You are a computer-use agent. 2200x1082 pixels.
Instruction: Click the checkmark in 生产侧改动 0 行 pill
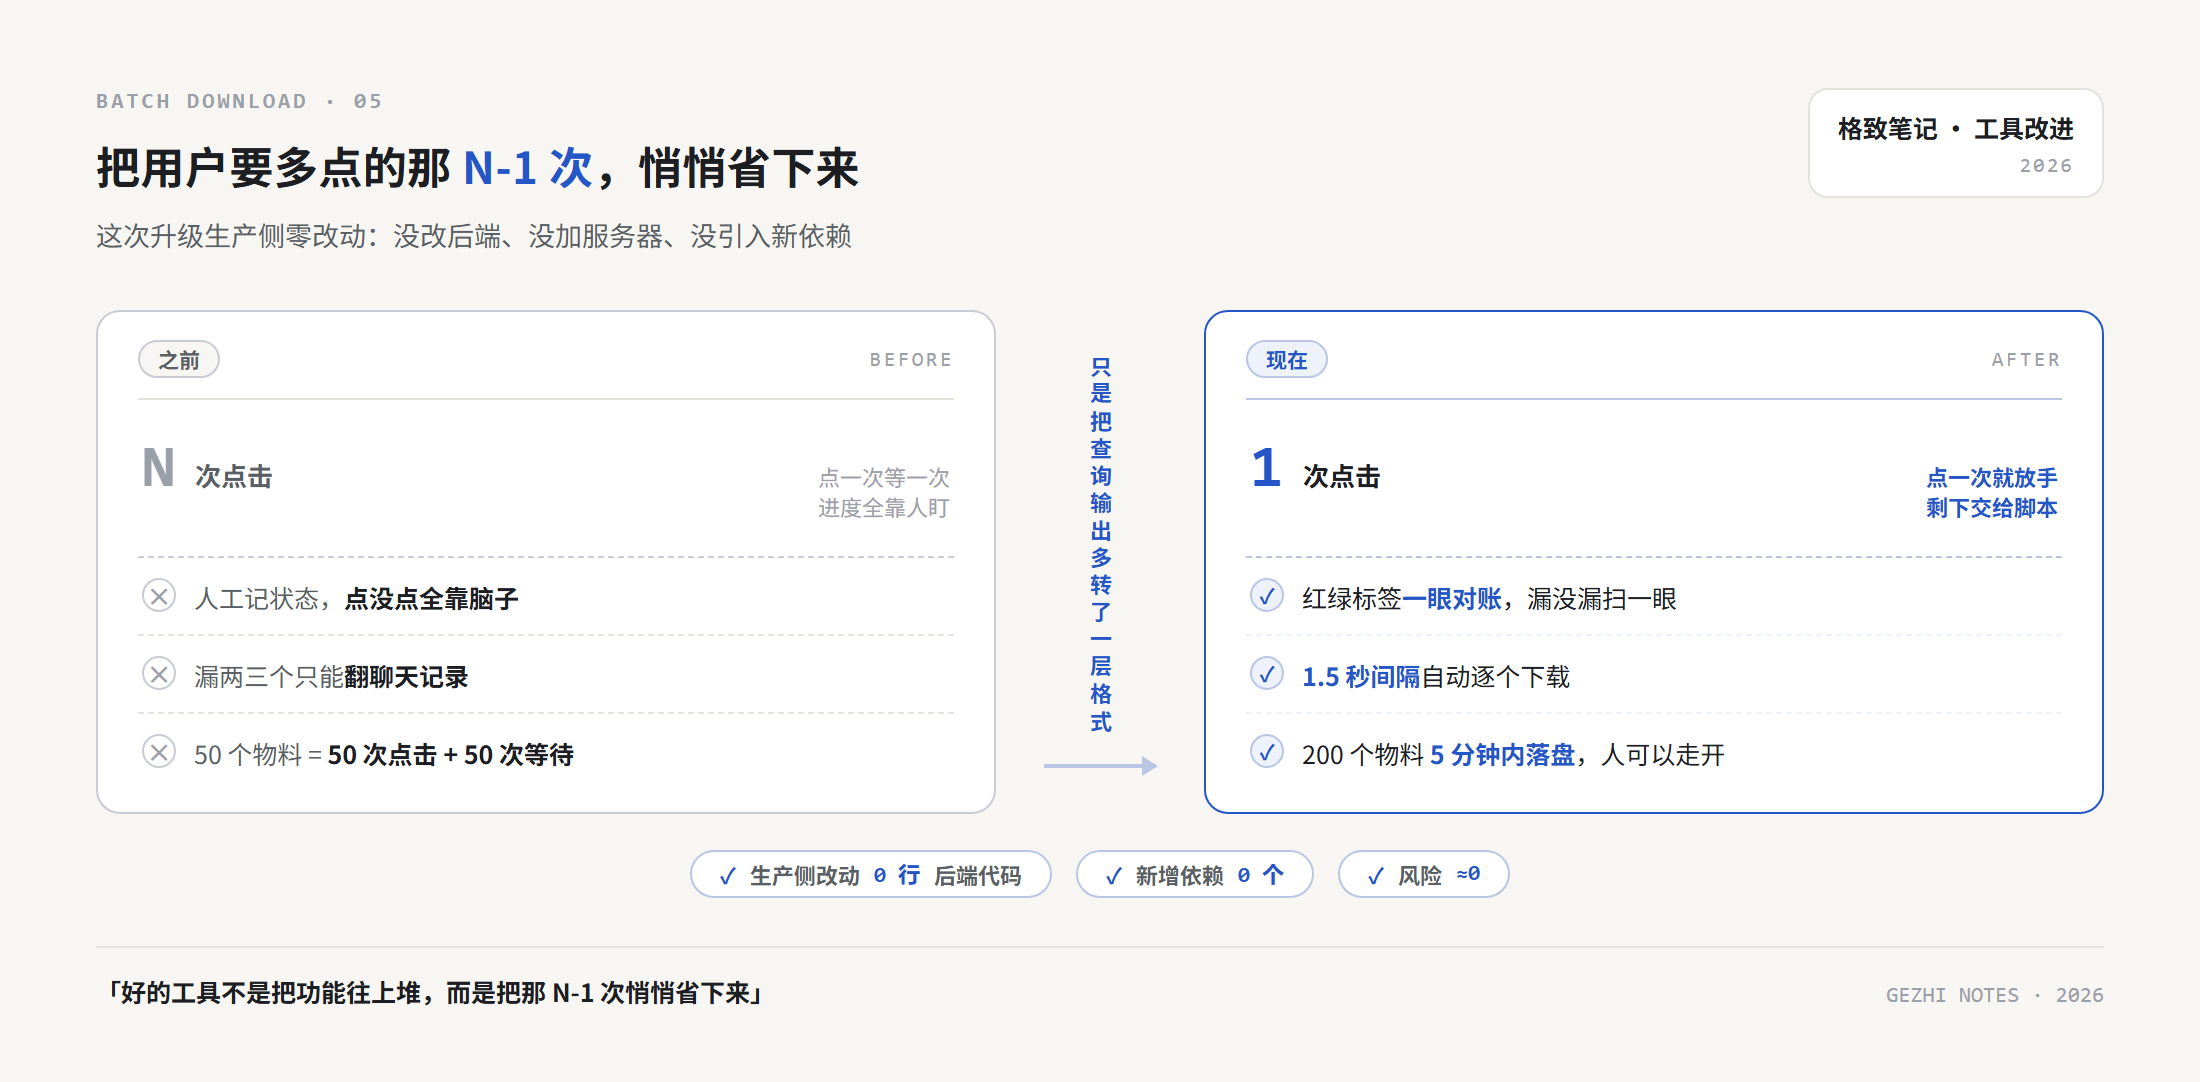pyautogui.click(x=728, y=876)
